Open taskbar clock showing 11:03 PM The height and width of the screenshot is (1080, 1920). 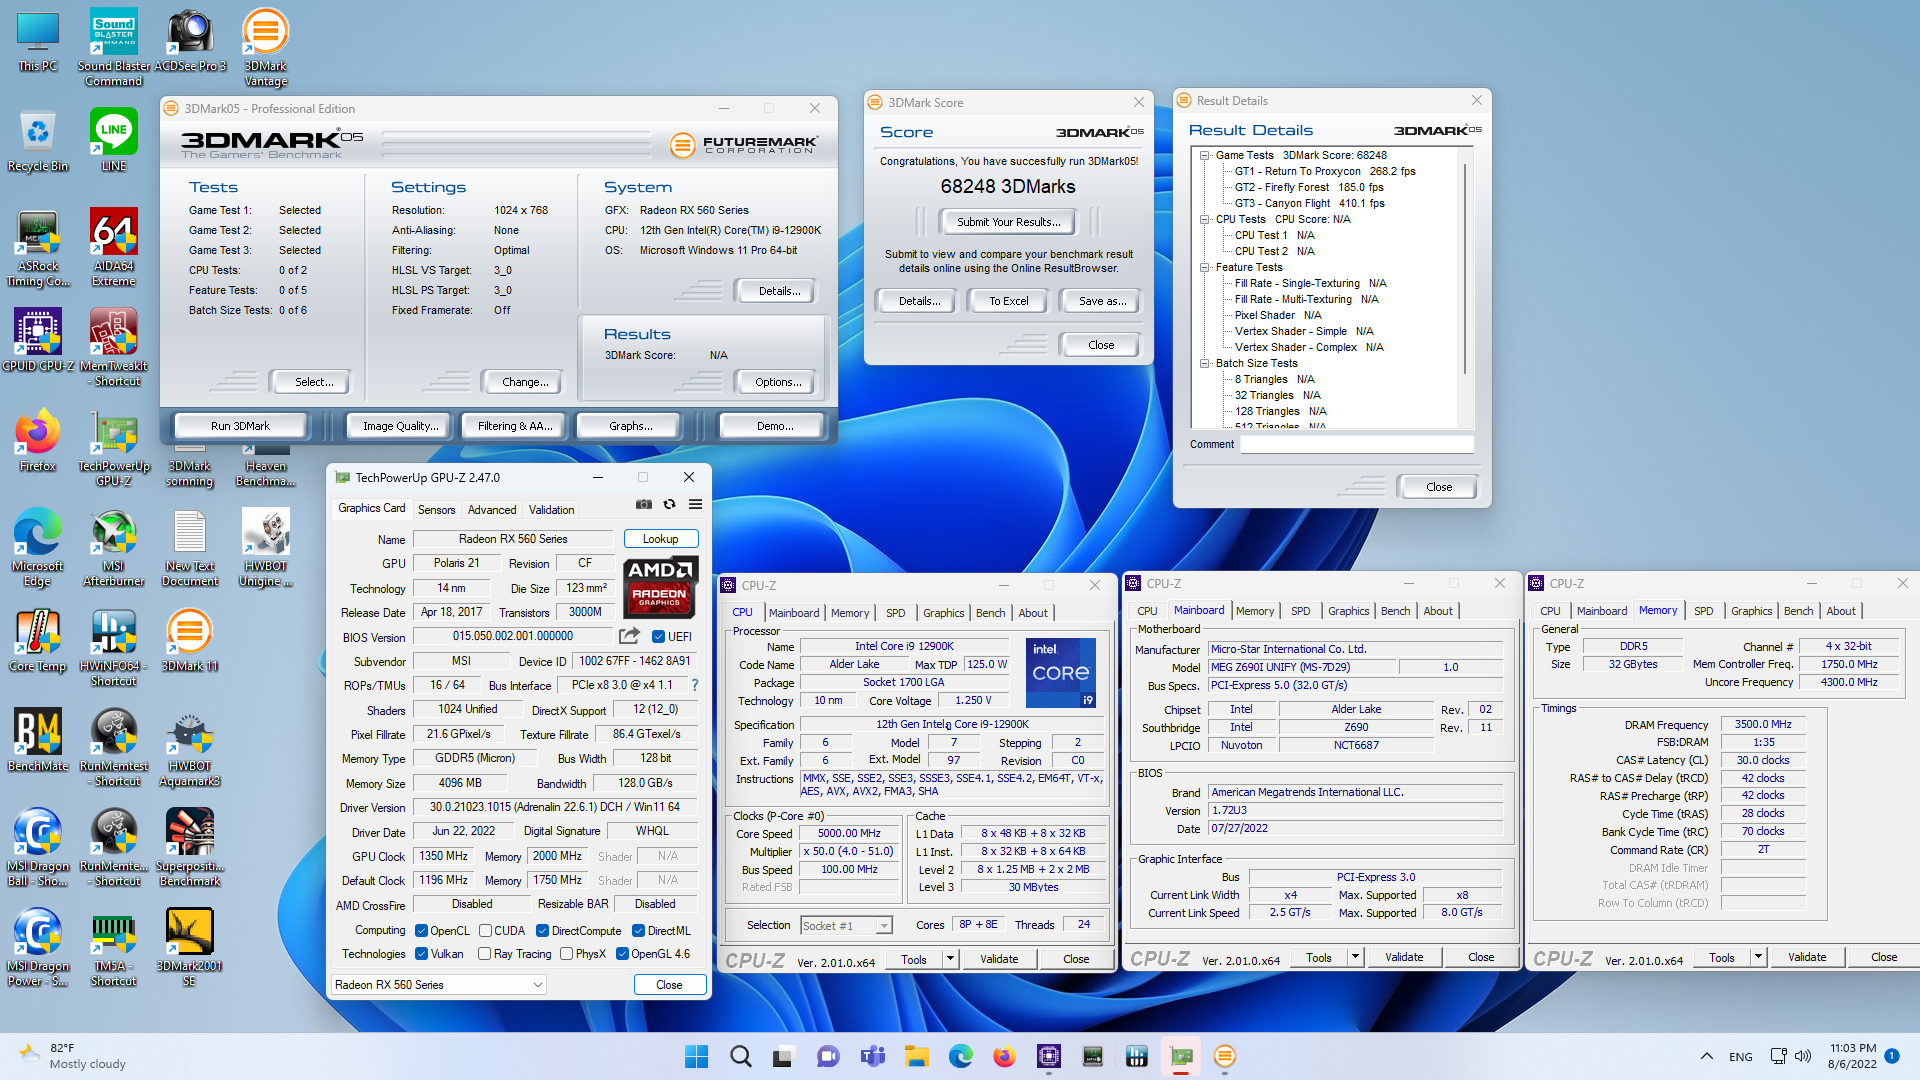tap(1852, 1056)
